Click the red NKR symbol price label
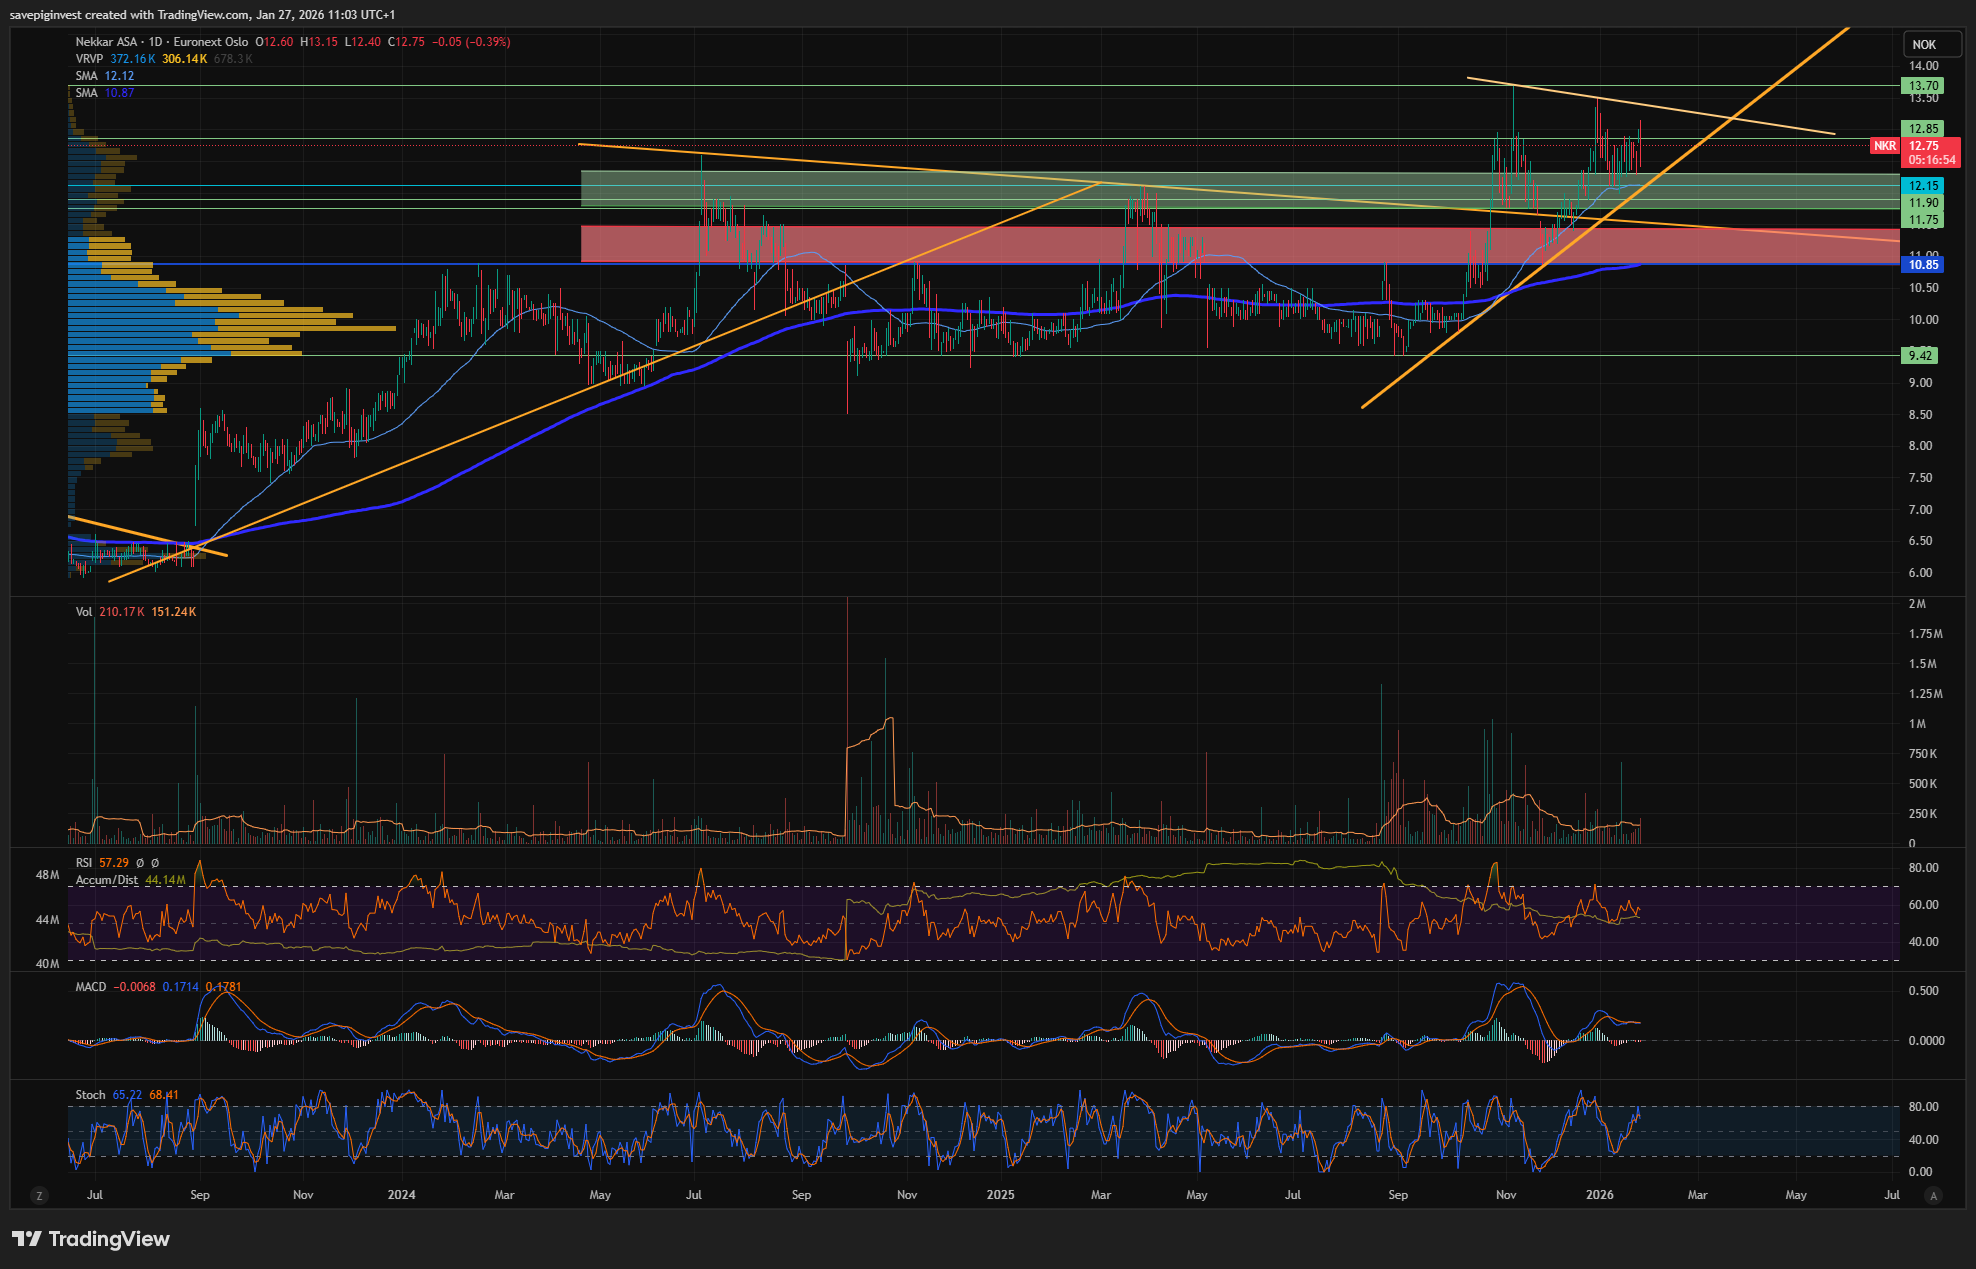This screenshot has width=1976, height=1269. 1884,146
